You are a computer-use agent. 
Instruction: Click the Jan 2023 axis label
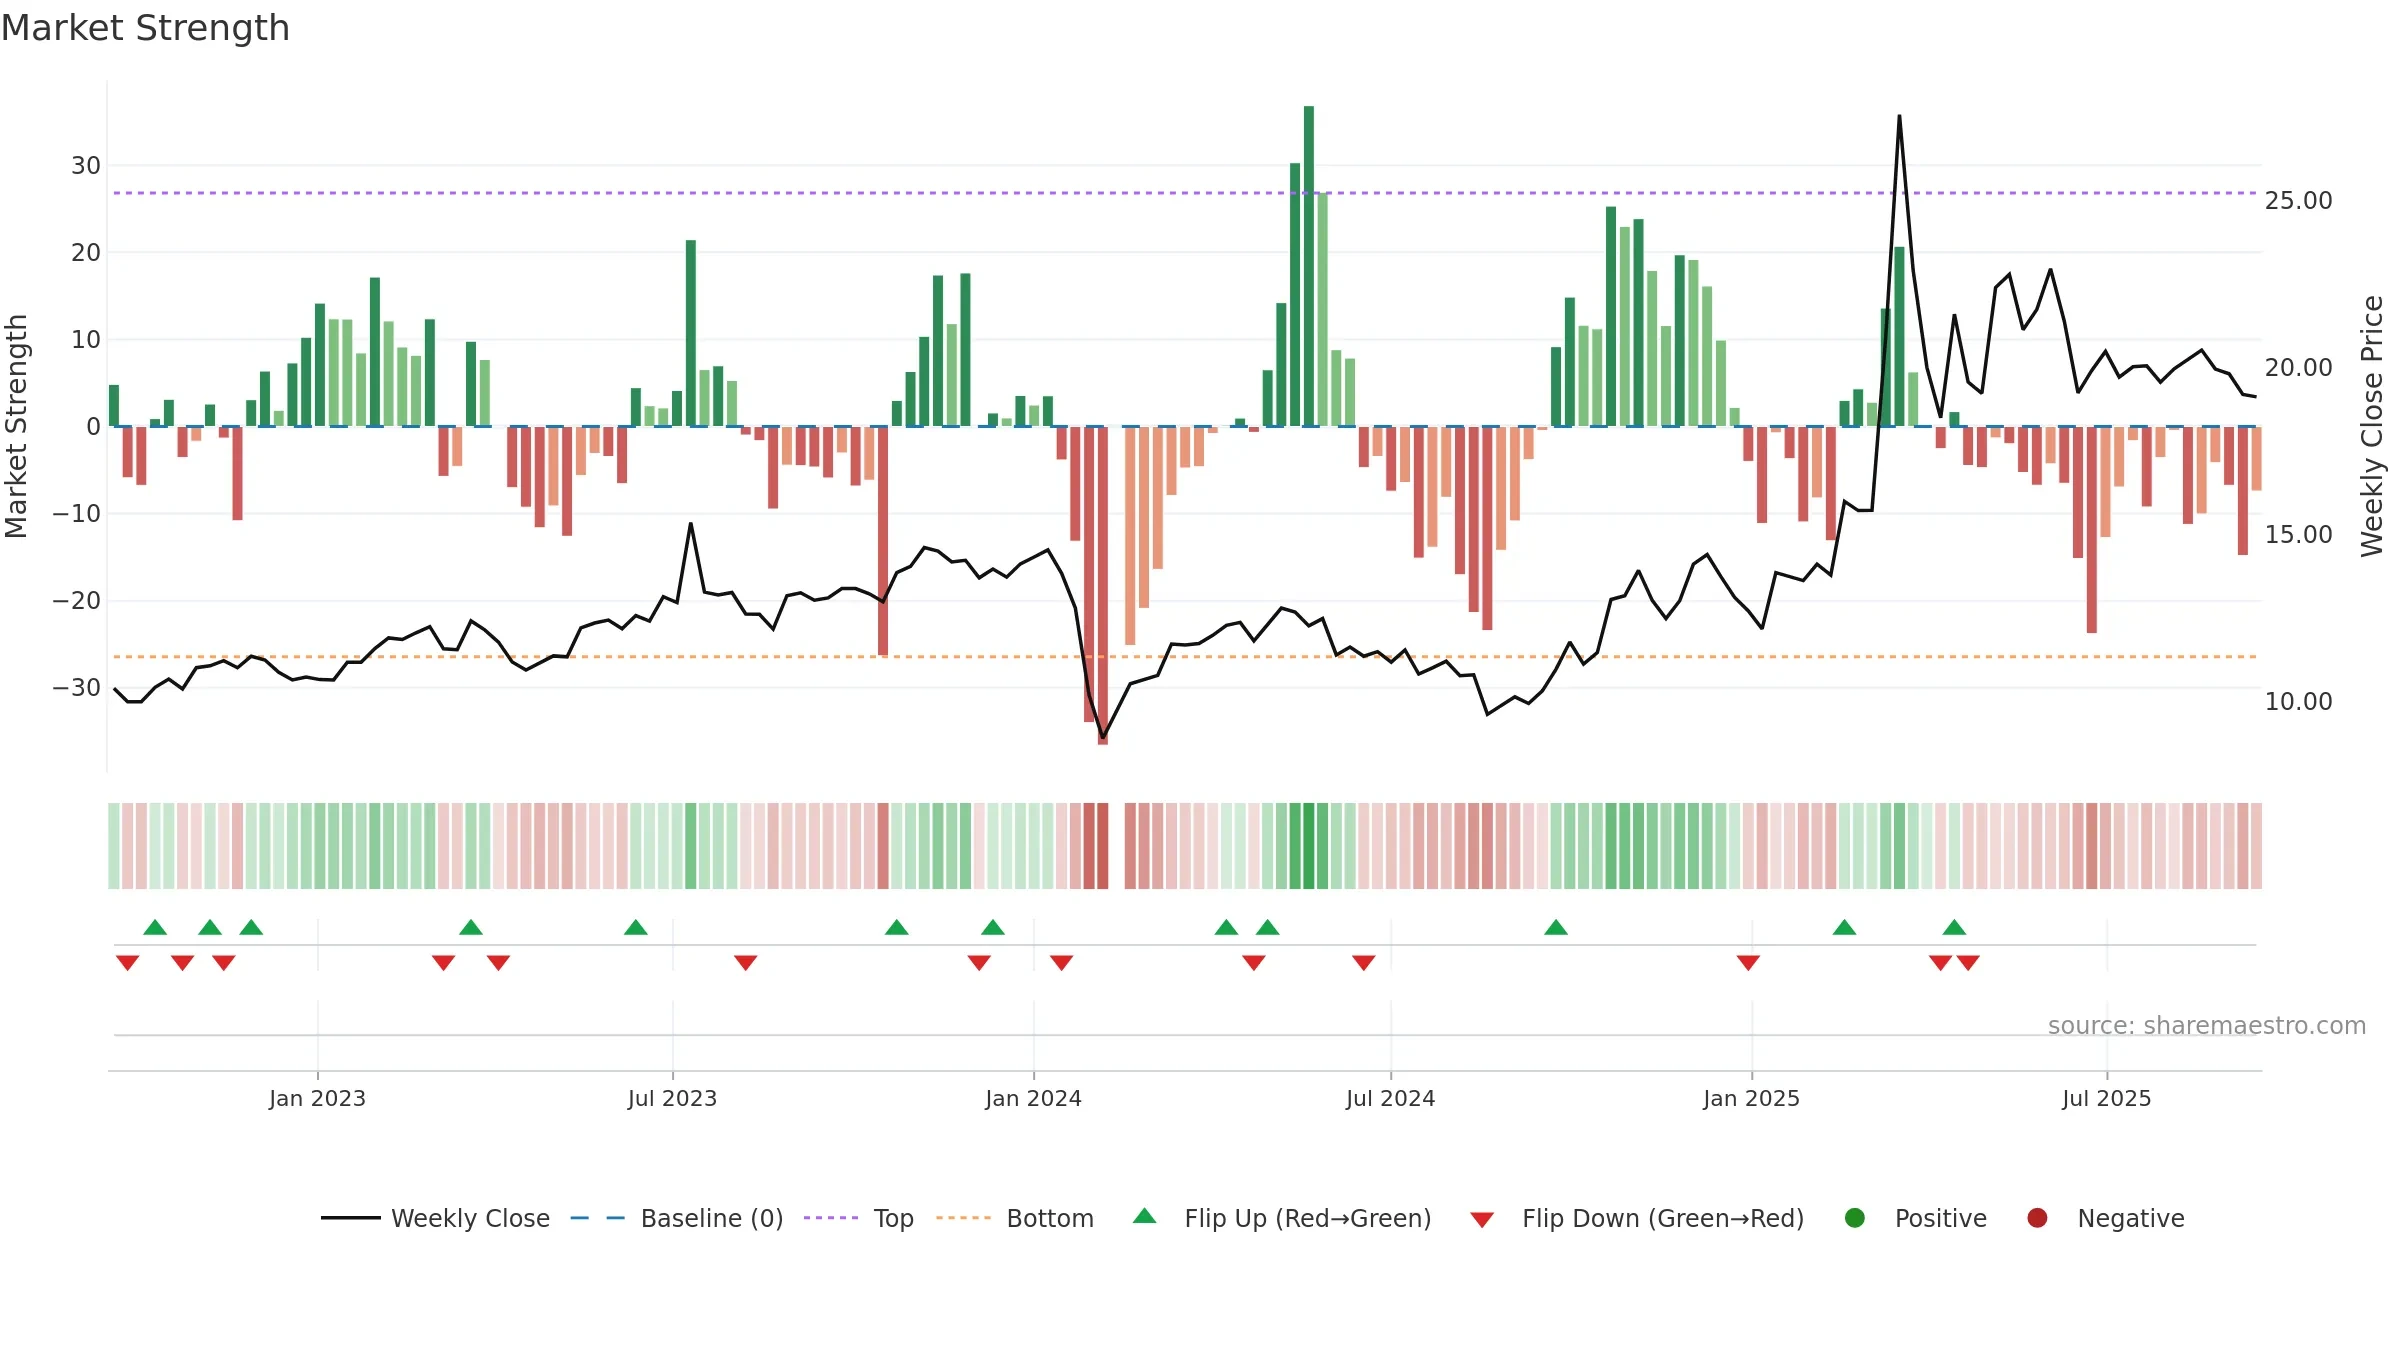pos(317,1098)
